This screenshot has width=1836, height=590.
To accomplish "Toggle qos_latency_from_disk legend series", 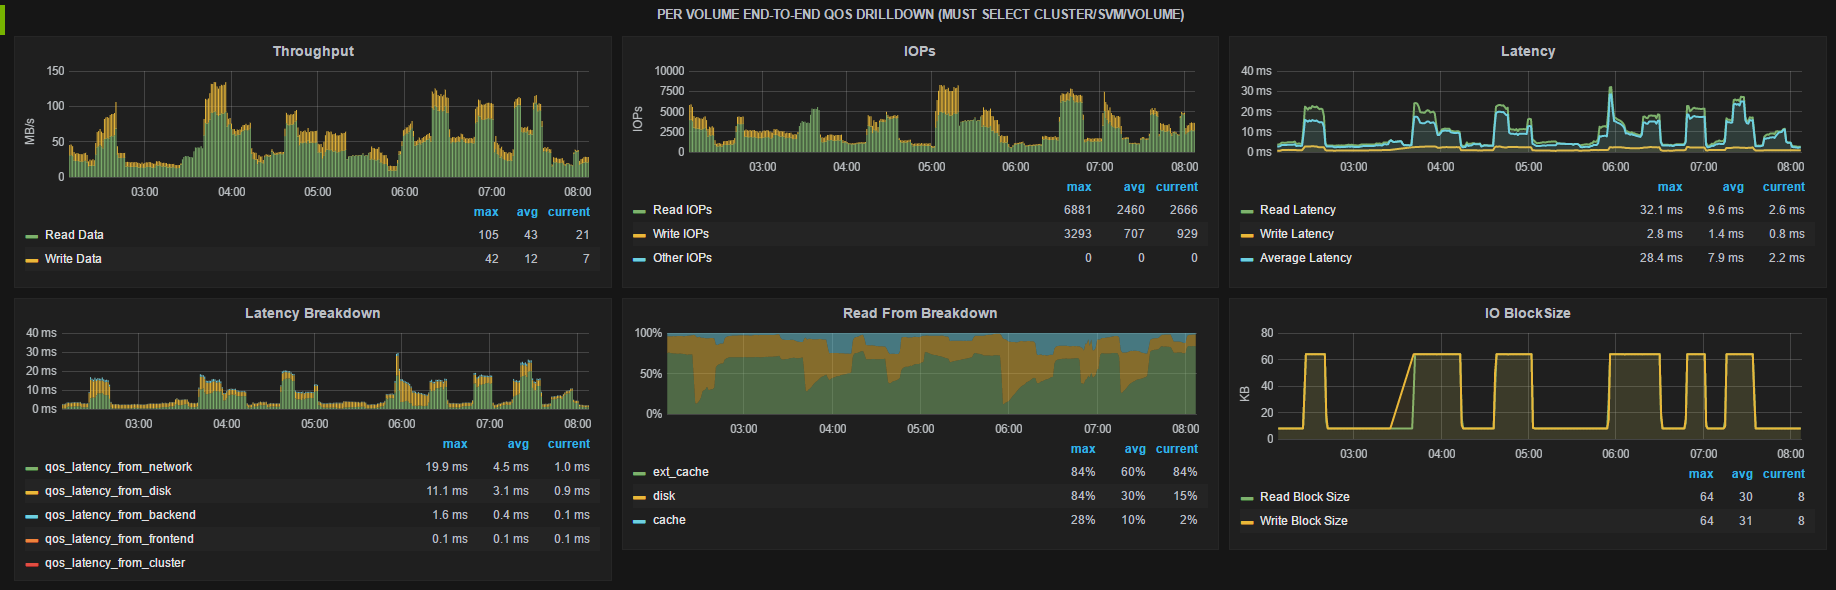I will 108,491.
